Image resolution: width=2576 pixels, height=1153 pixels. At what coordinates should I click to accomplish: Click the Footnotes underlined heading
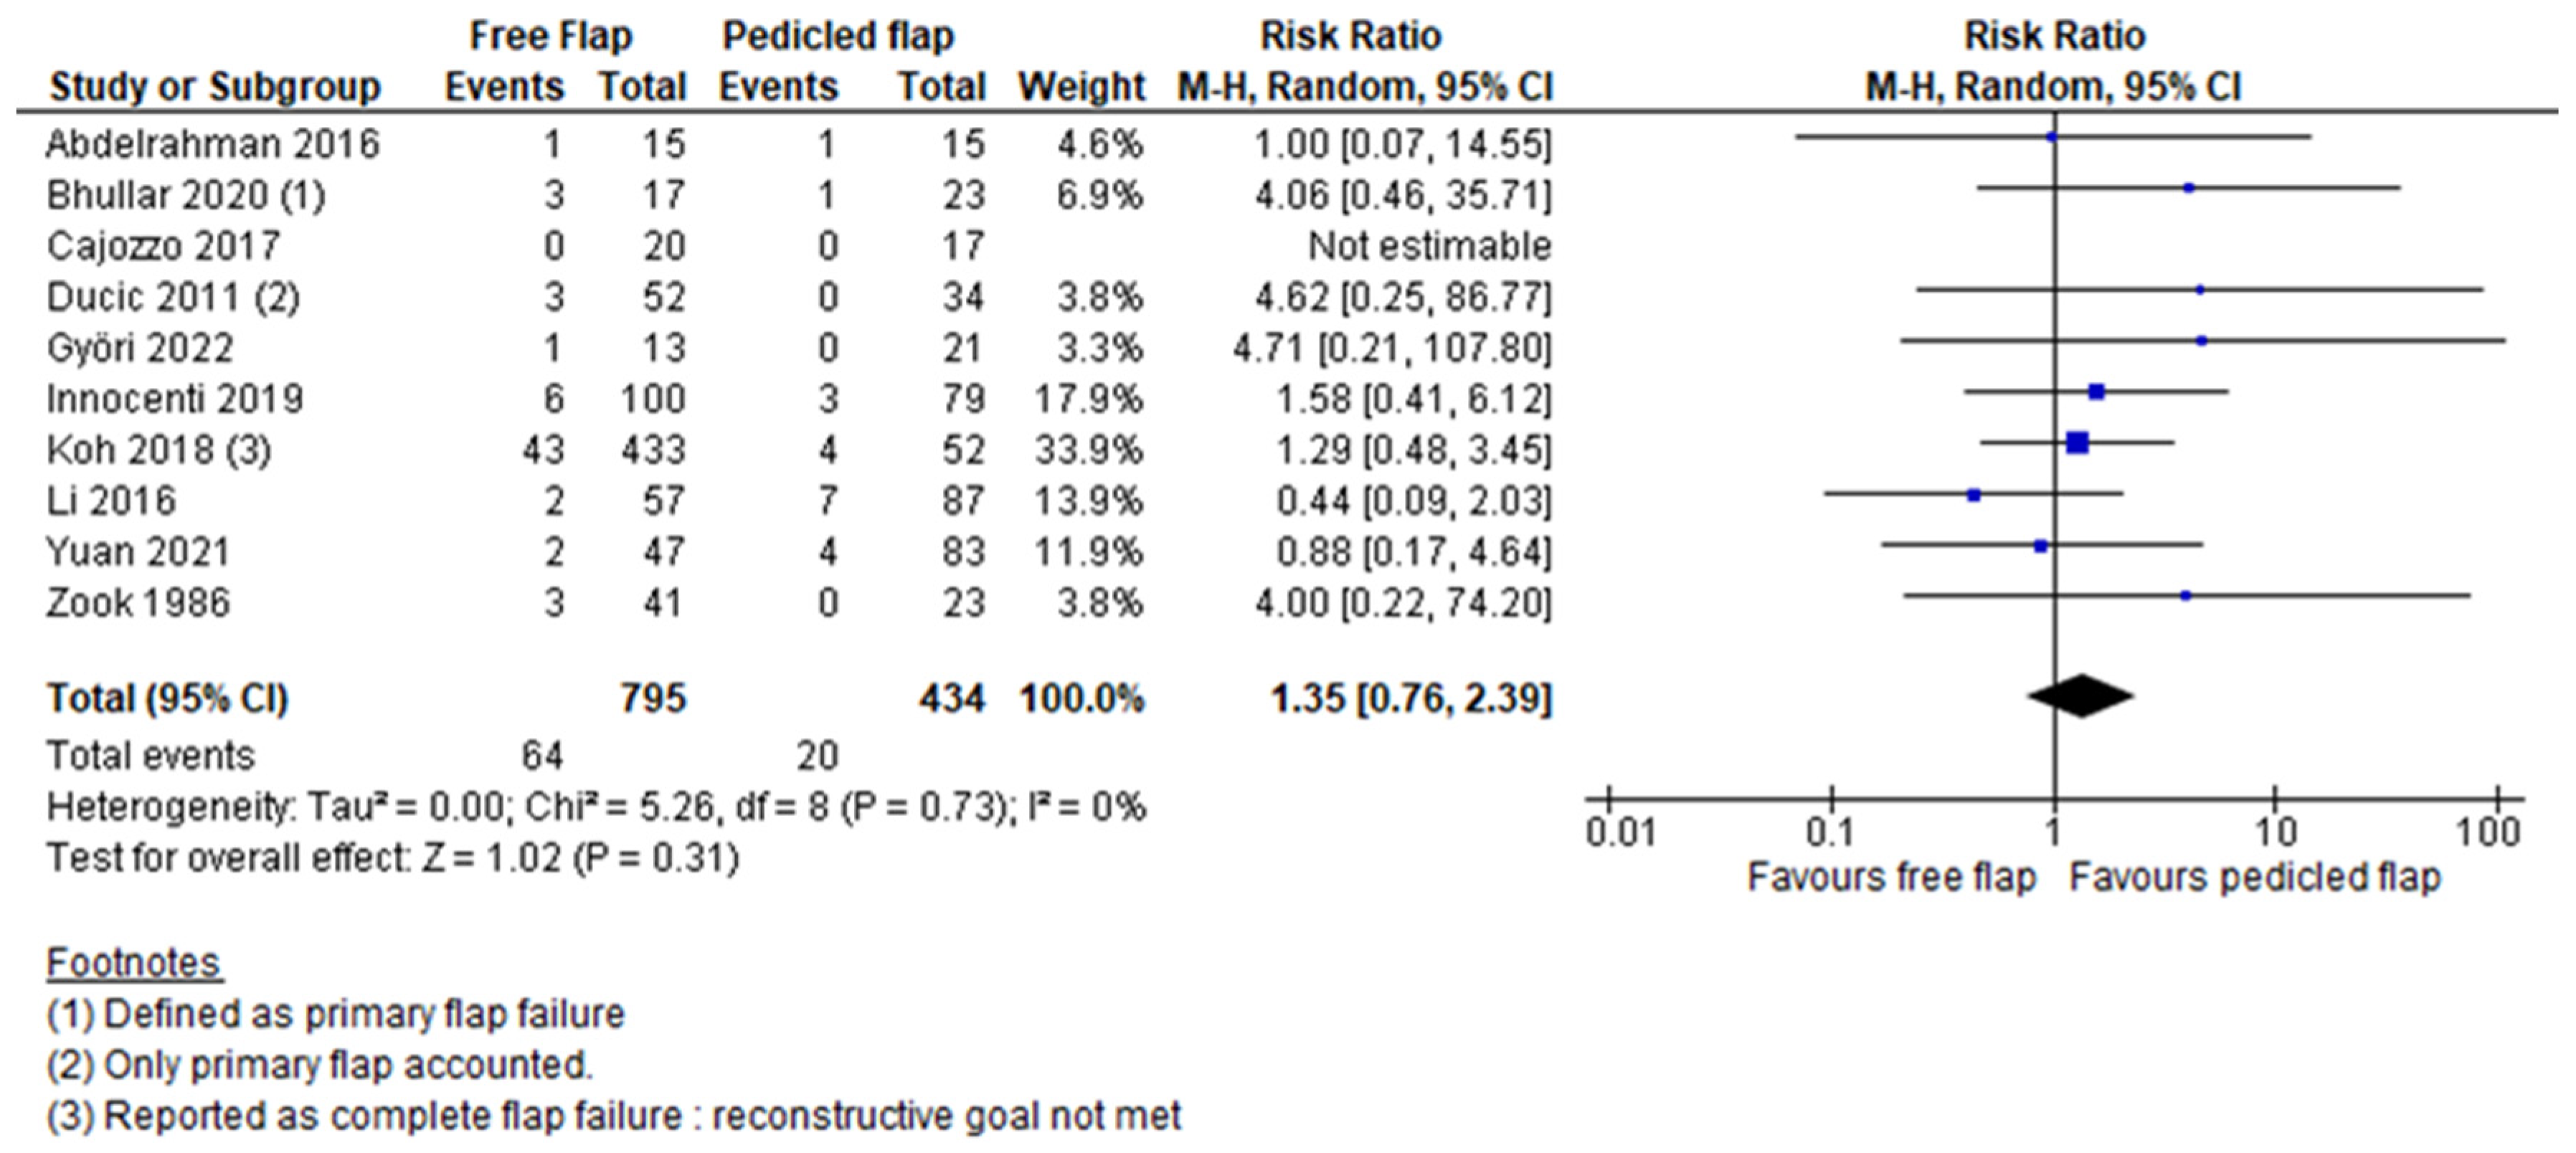point(134,962)
